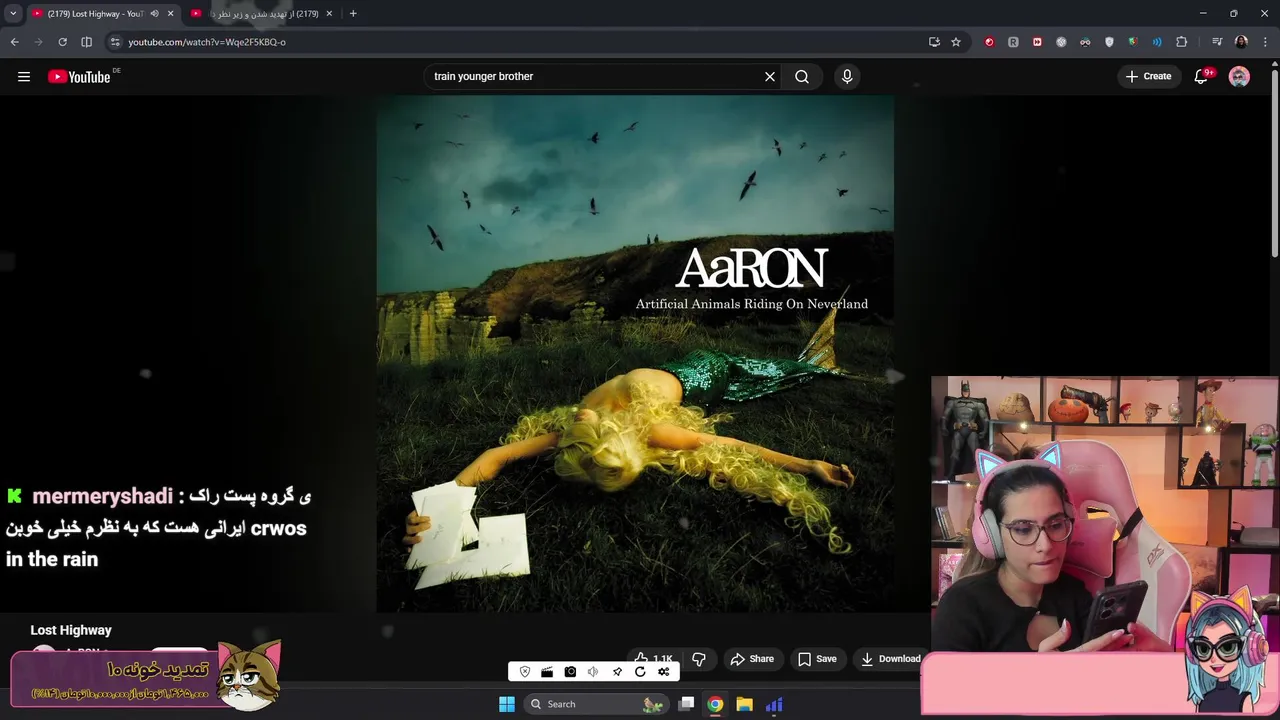The image size is (1280, 720).
Task: Click the clapperboard record icon
Action: (x=547, y=672)
